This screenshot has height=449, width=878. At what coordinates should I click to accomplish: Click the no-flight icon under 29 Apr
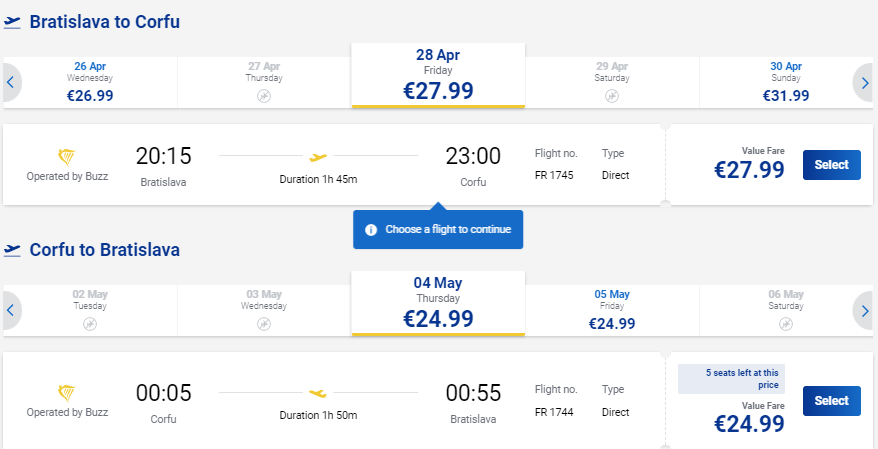pyautogui.click(x=612, y=96)
